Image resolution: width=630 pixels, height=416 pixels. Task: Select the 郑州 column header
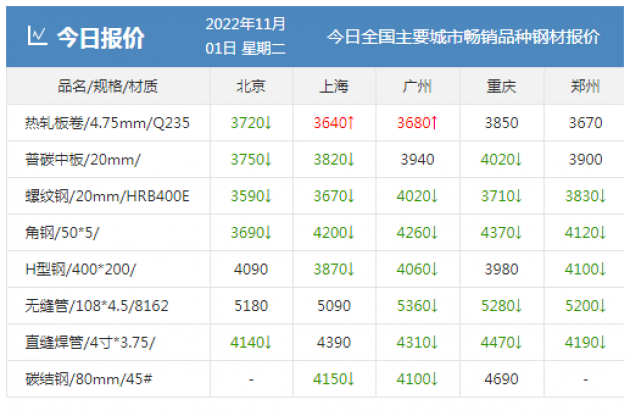(x=585, y=86)
